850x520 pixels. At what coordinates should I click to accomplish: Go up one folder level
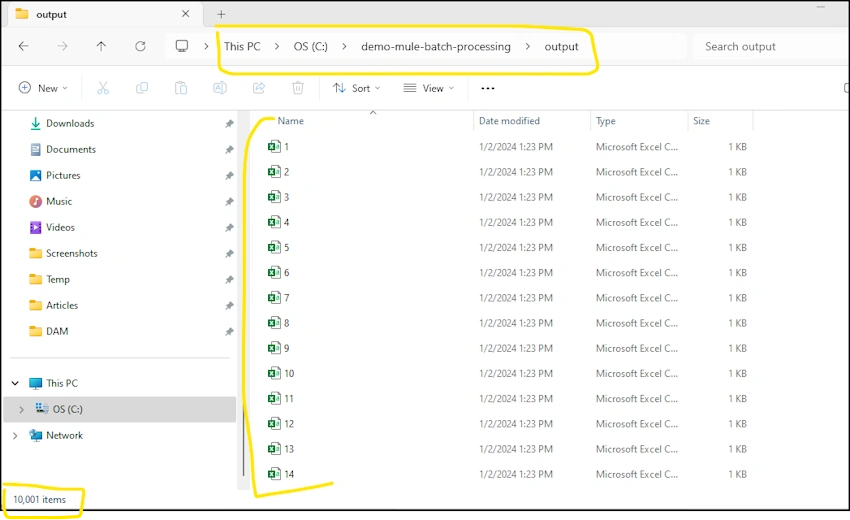coord(101,47)
